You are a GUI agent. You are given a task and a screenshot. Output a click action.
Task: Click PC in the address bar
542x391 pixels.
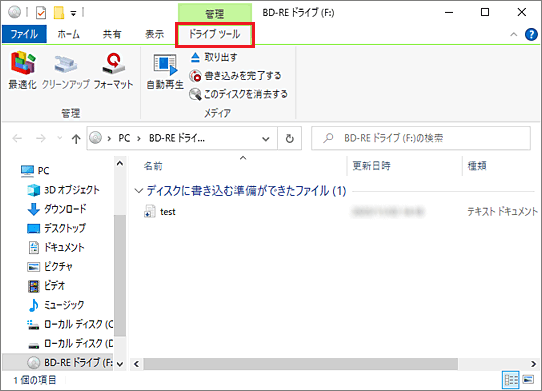[x=124, y=138]
